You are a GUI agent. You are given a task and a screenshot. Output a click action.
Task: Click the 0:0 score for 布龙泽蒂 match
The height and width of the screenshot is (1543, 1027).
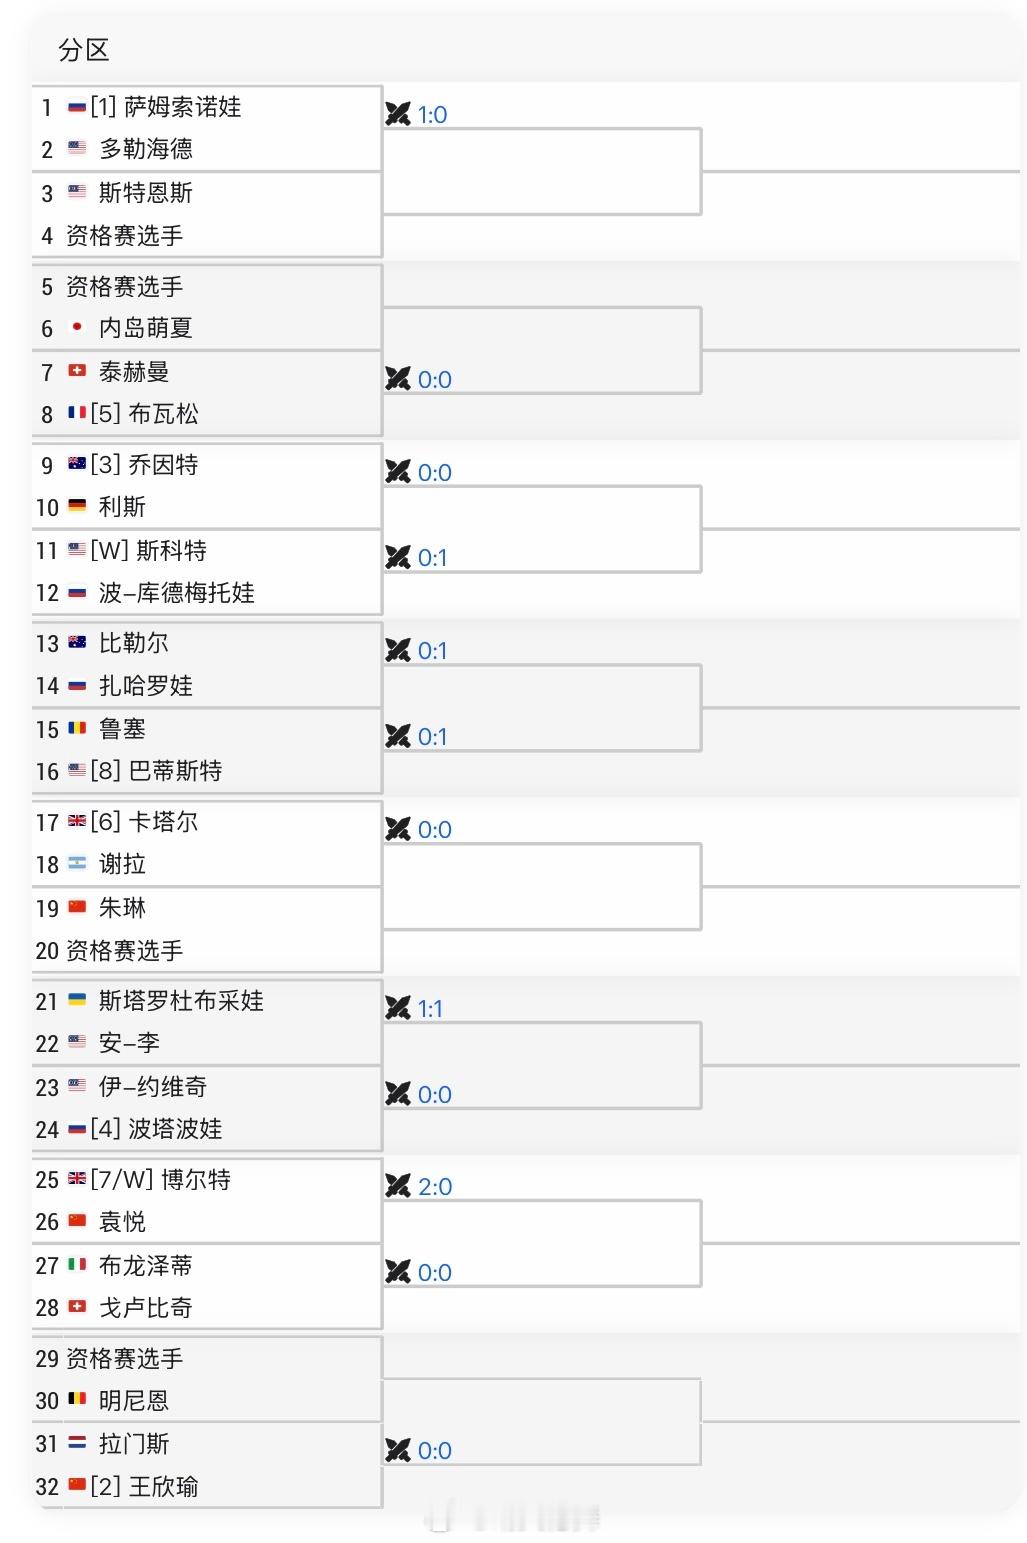pos(434,1273)
